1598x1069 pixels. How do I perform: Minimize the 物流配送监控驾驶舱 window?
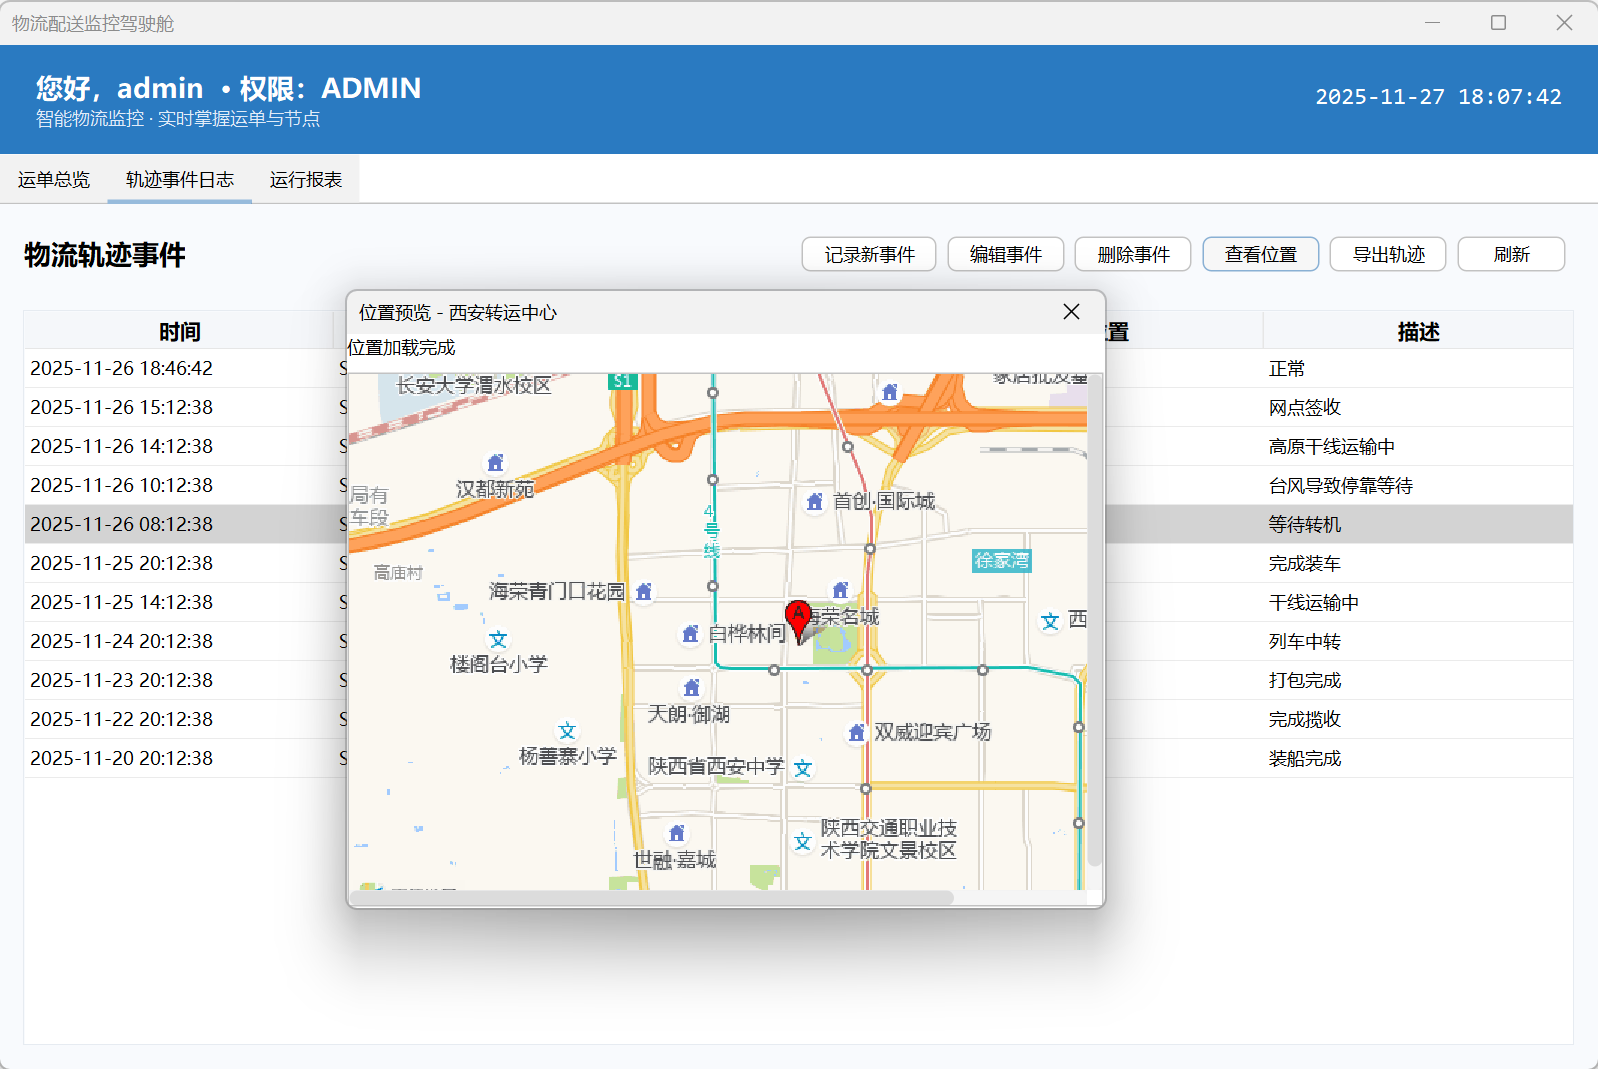[x=1432, y=22]
